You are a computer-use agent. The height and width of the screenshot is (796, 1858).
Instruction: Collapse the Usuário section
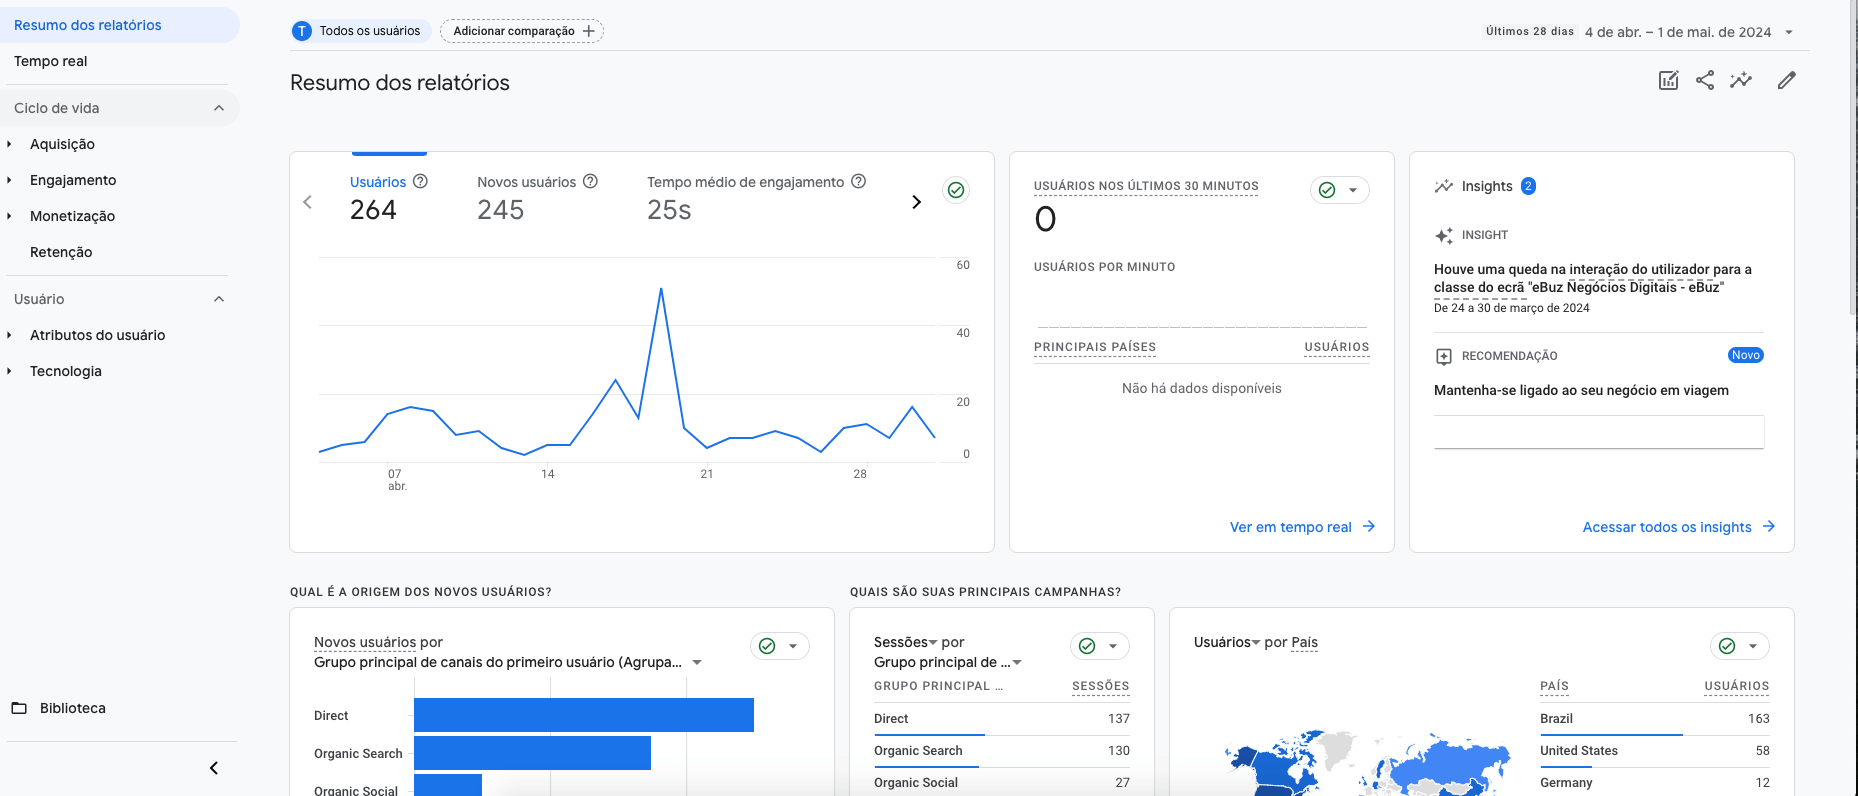coord(219,299)
